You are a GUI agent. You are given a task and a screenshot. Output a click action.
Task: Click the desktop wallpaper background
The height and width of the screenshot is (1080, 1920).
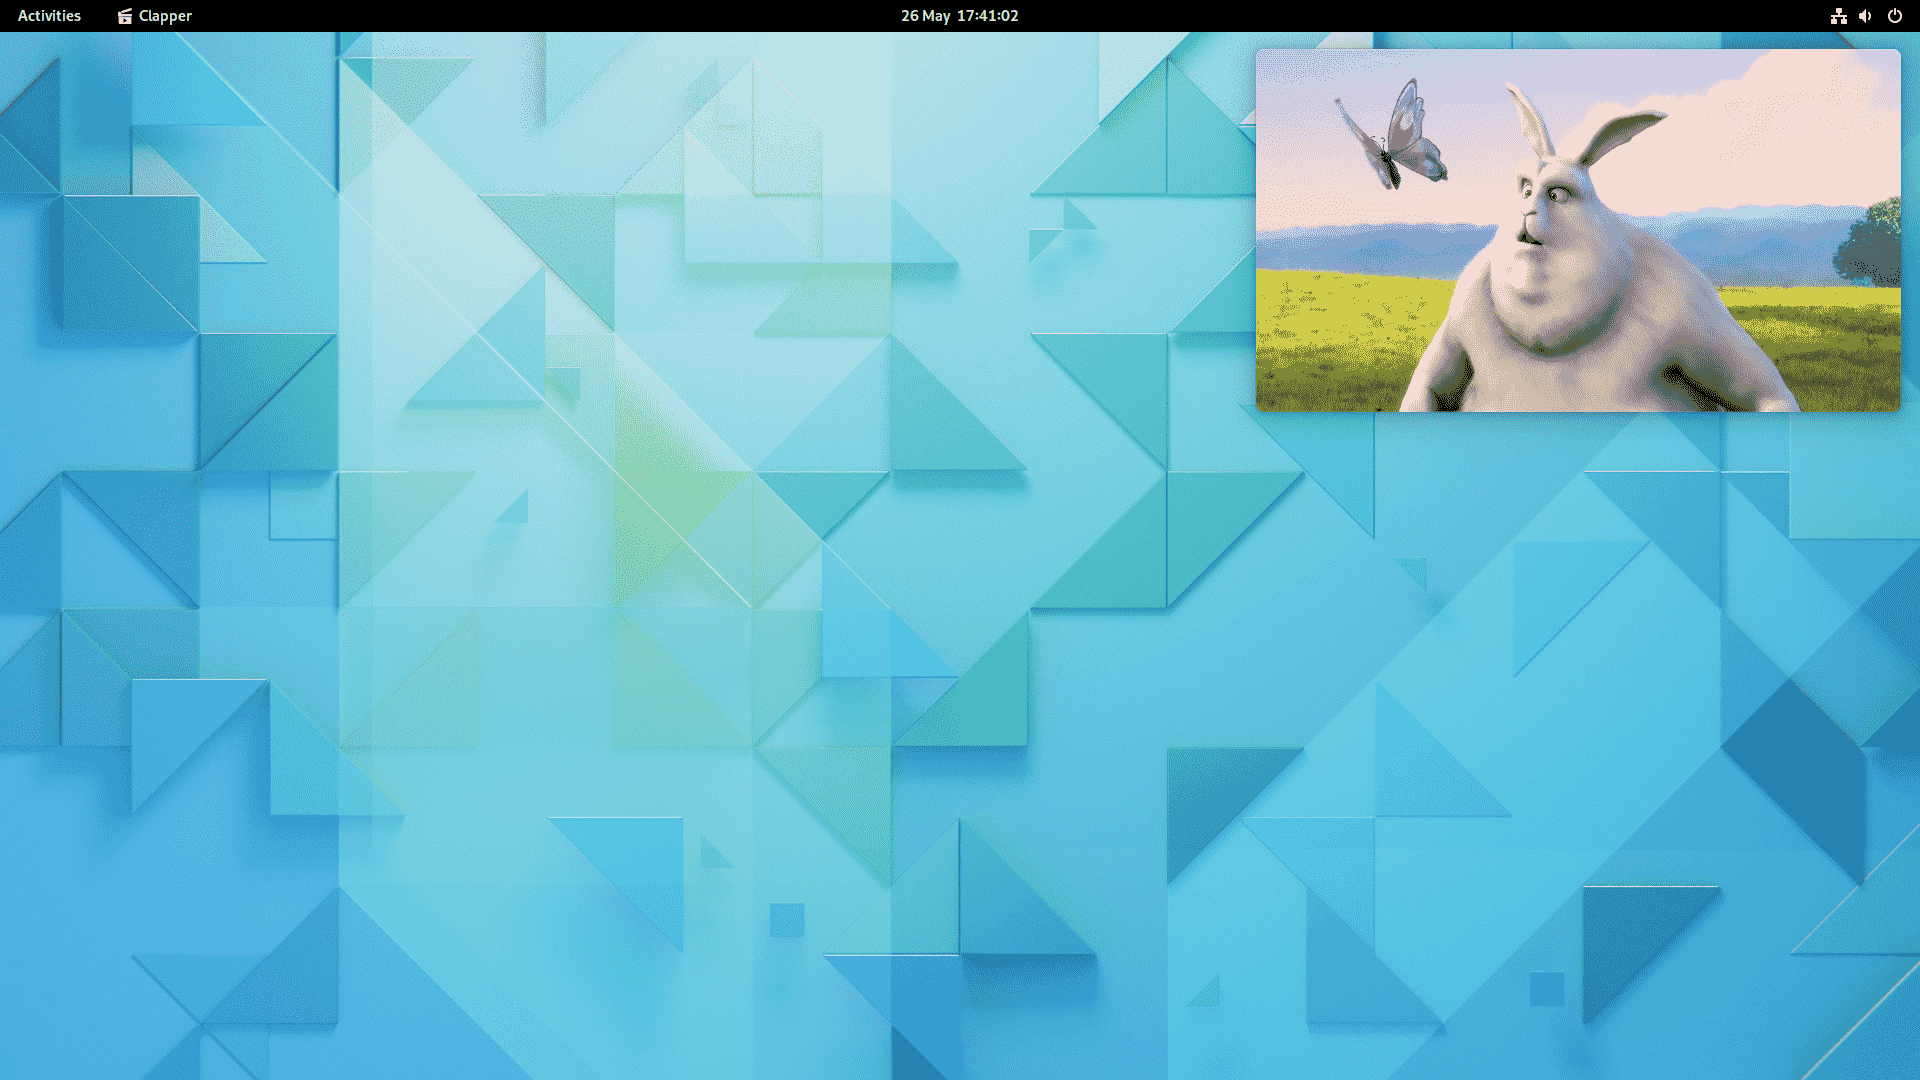pyautogui.click(x=600, y=600)
